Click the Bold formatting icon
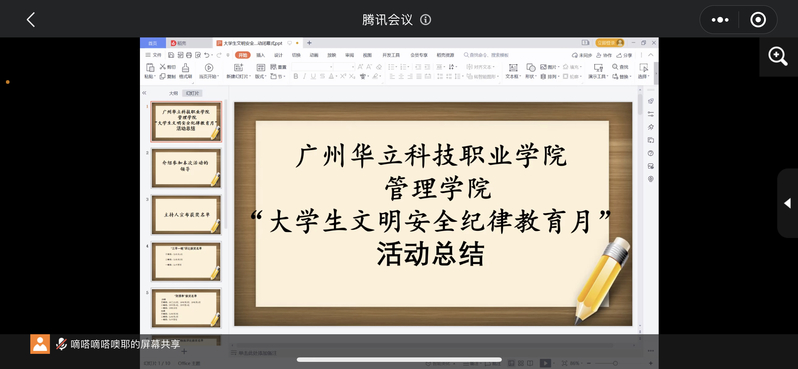The height and width of the screenshot is (369, 798). [296, 76]
